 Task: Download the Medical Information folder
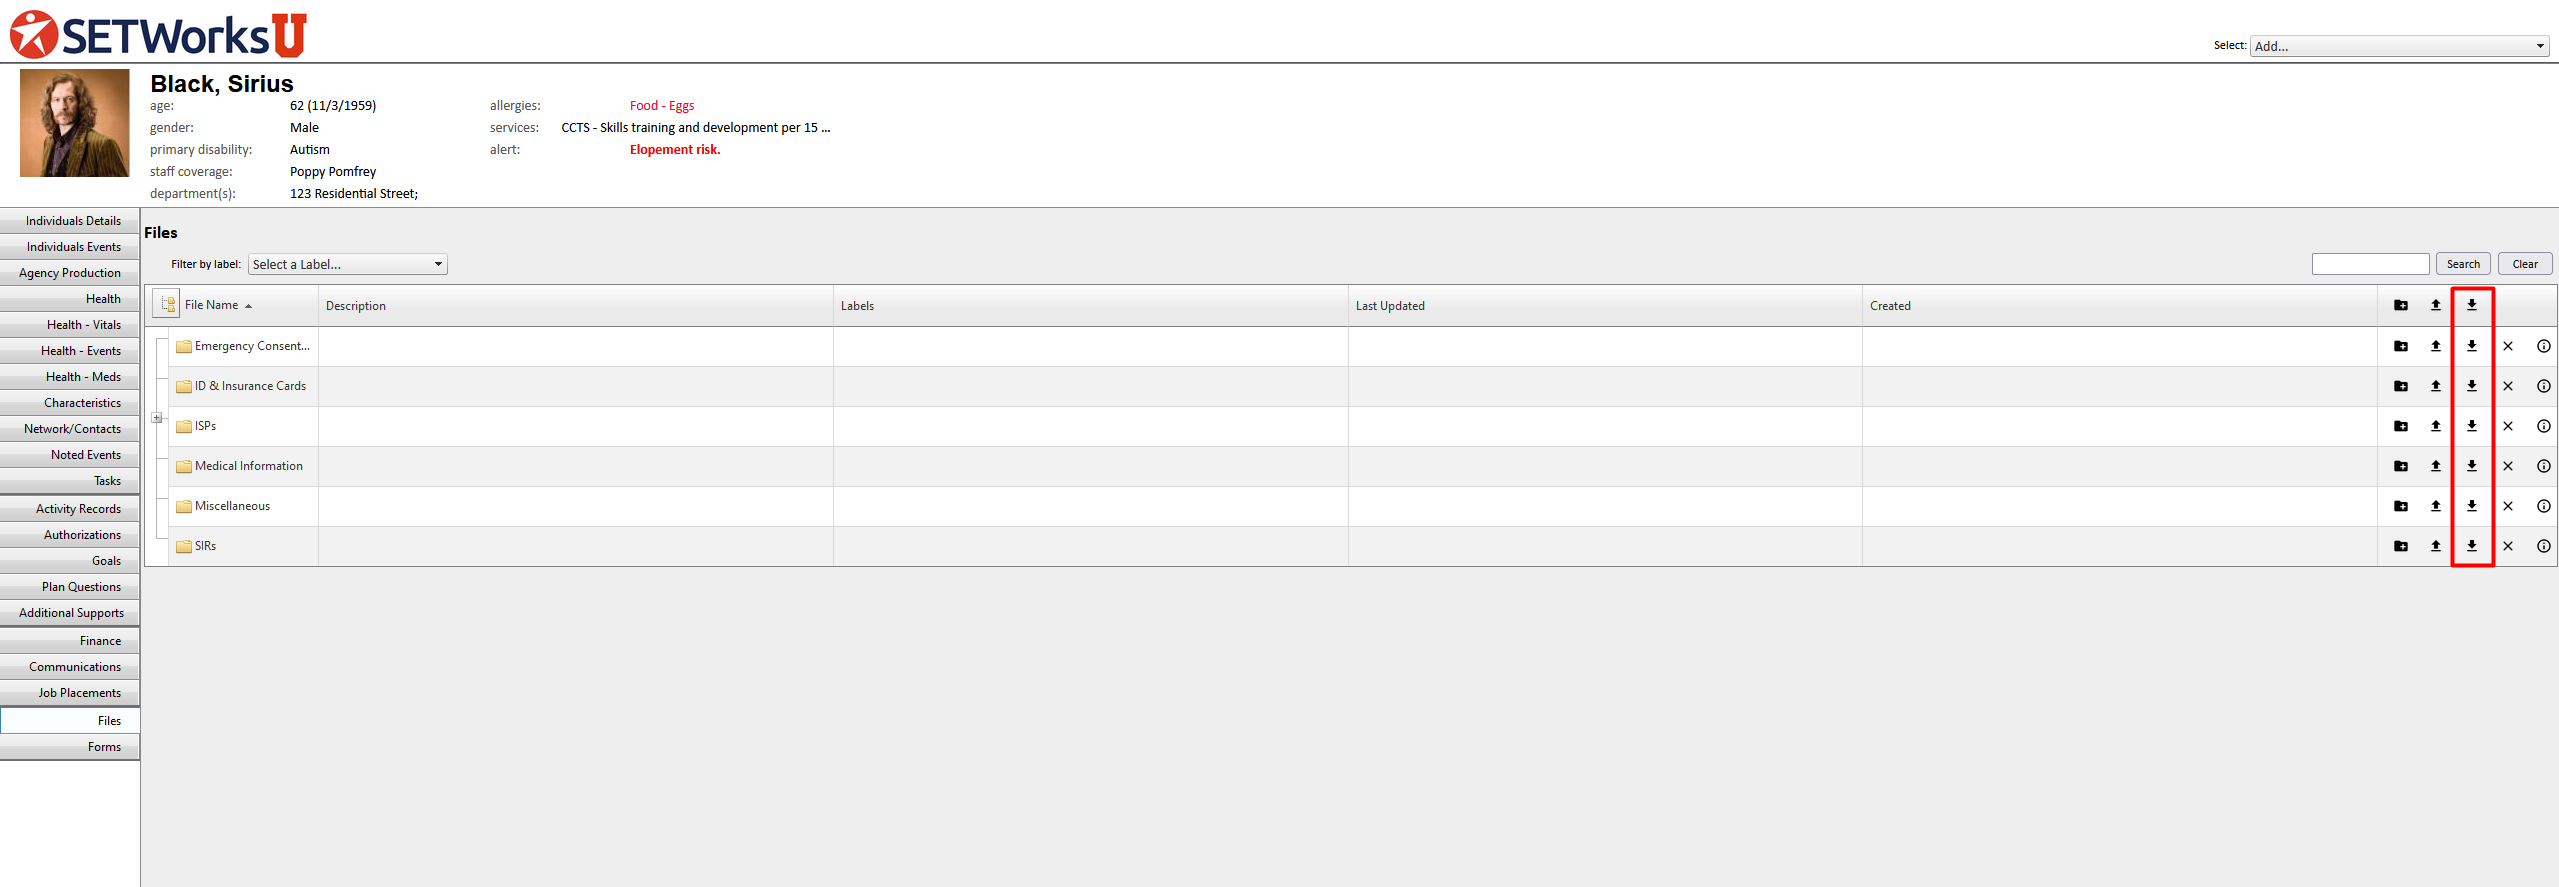(2471, 466)
